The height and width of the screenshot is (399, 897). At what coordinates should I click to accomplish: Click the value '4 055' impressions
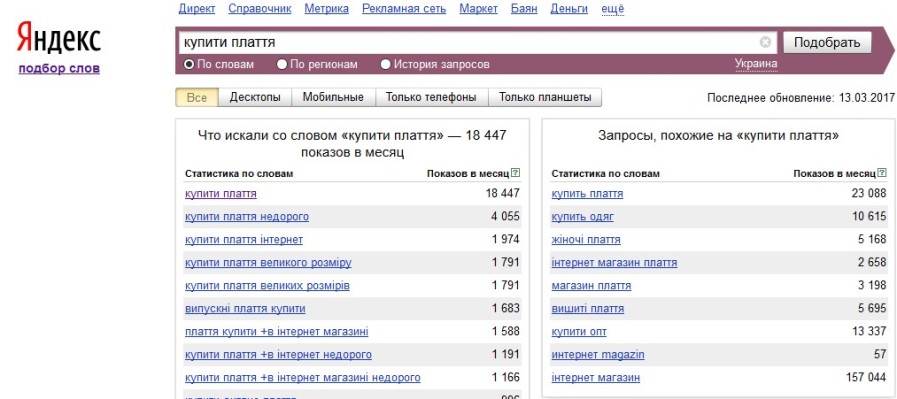pyautogui.click(x=505, y=216)
